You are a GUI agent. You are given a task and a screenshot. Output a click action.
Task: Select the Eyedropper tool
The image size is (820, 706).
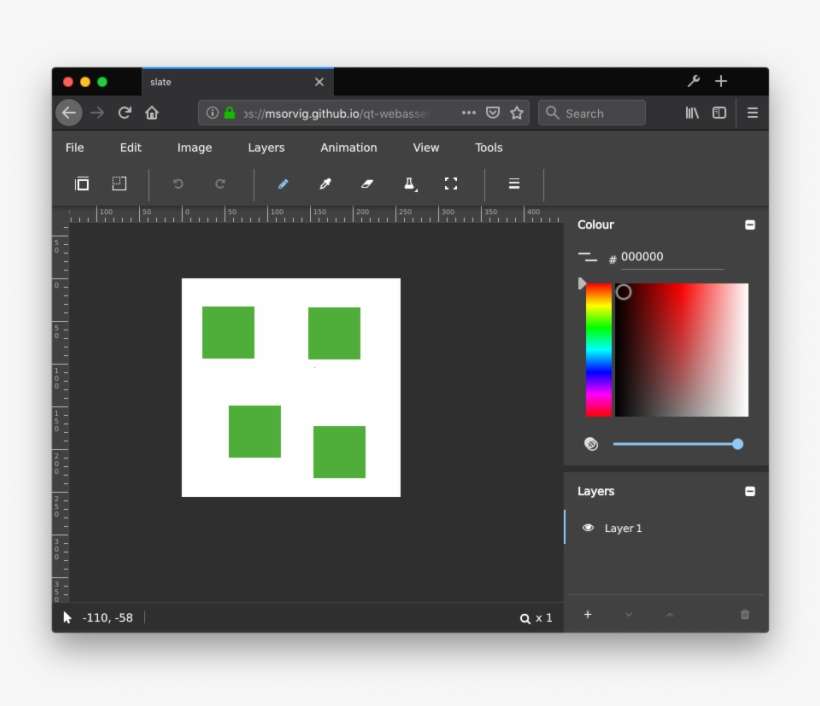pos(325,184)
